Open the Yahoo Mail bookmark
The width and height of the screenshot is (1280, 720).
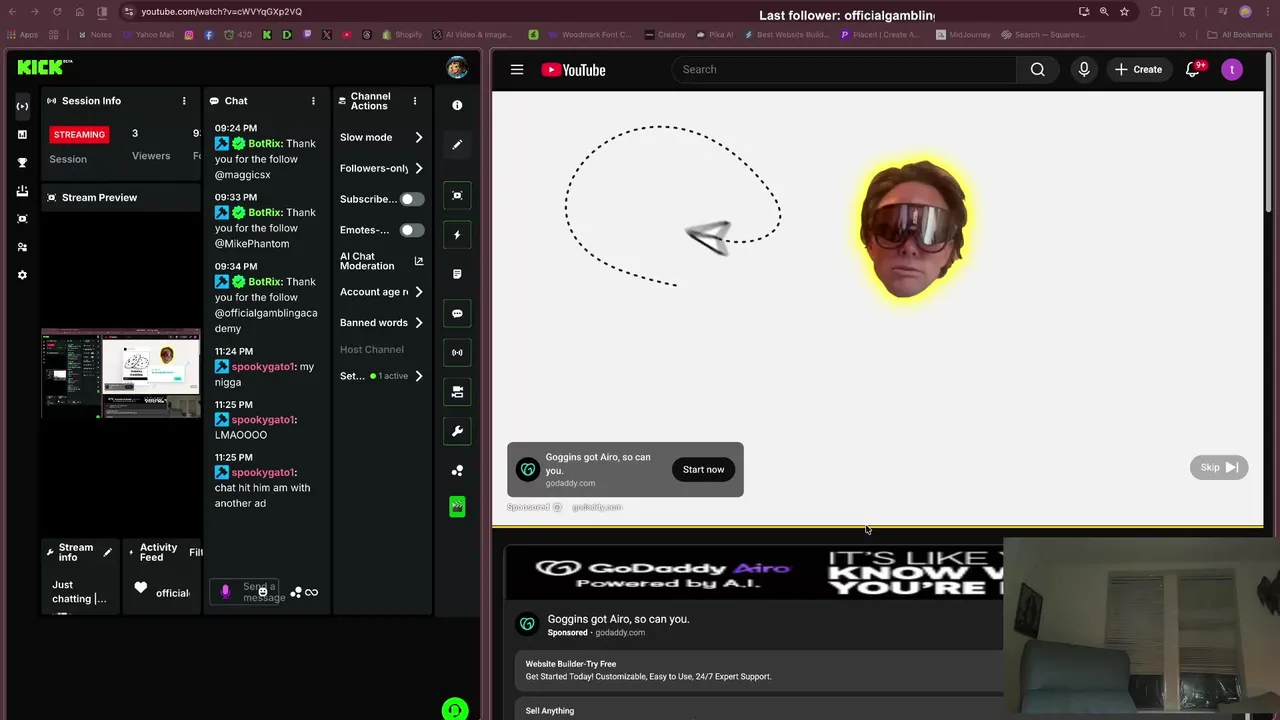[148, 34]
